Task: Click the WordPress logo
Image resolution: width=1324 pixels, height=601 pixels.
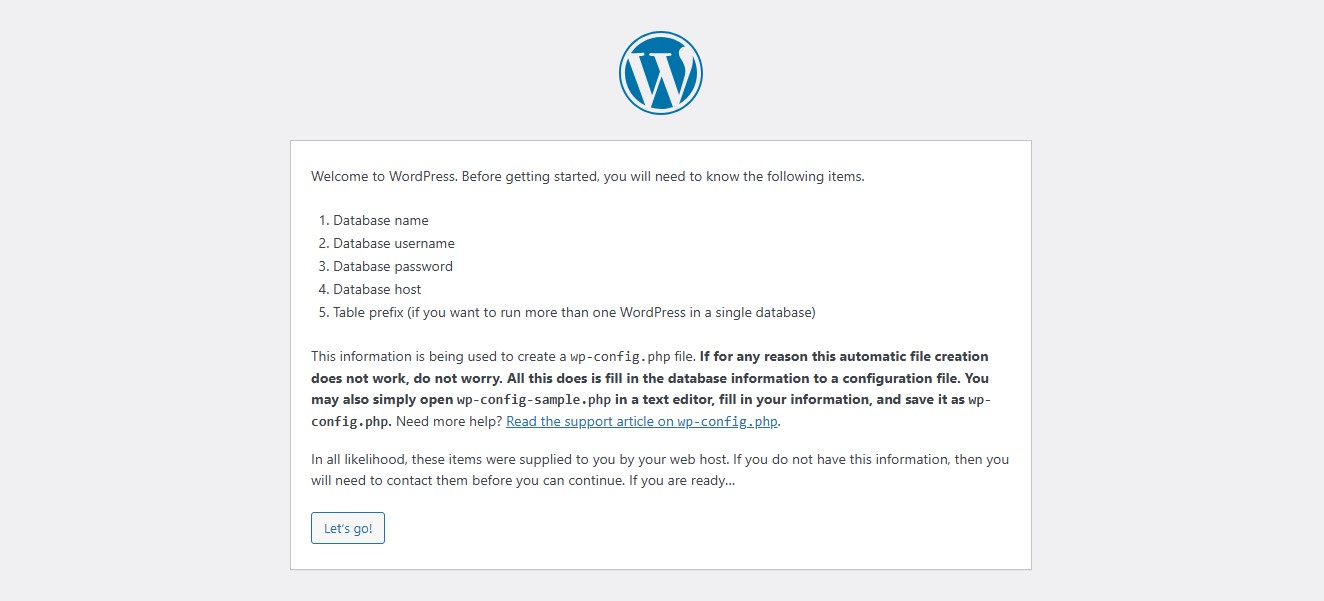Action: (661, 73)
